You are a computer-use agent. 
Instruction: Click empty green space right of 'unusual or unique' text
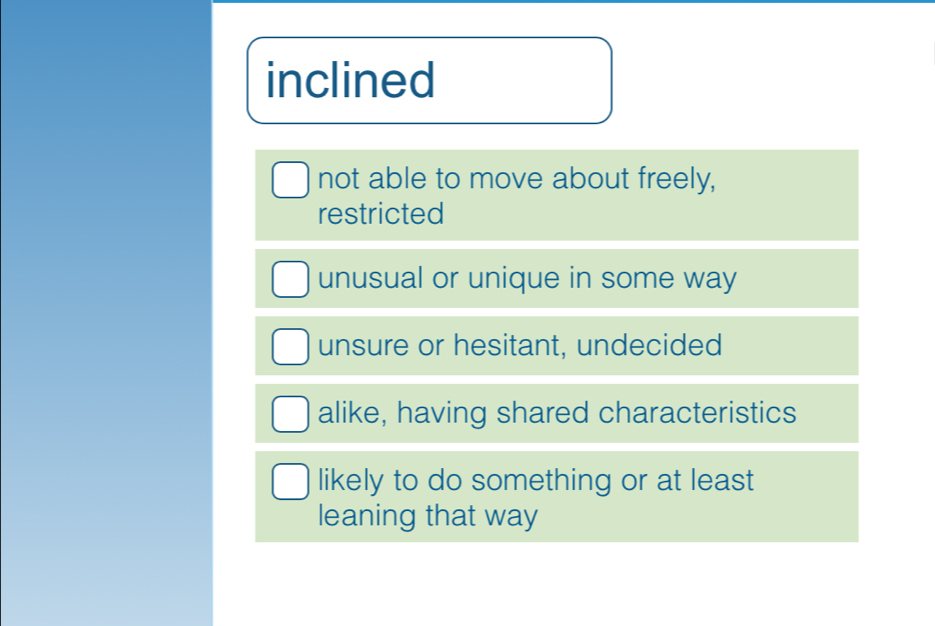[800, 279]
